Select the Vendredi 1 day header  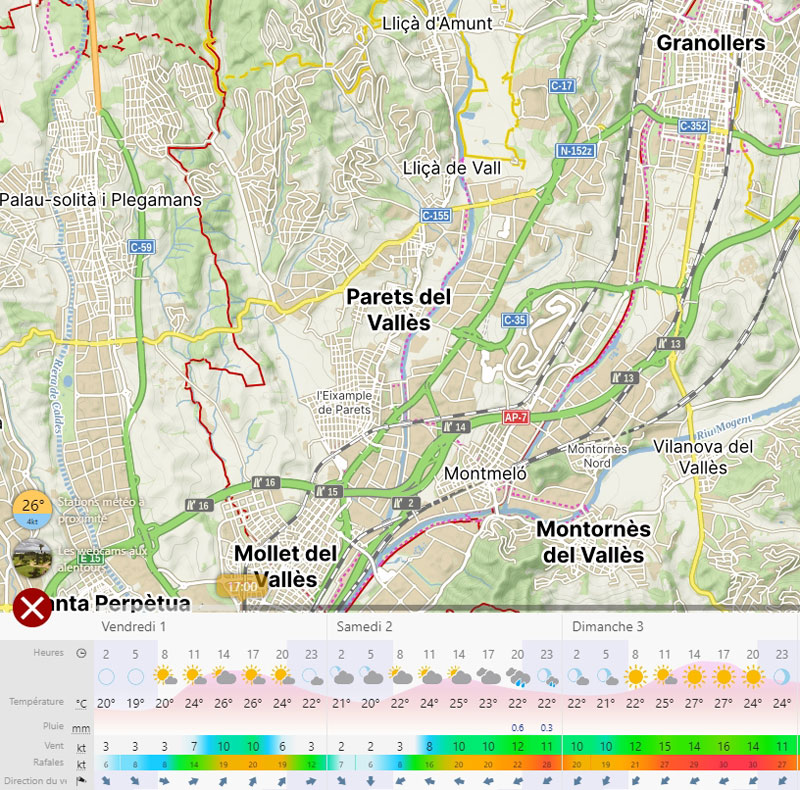(x=134, y=626)
